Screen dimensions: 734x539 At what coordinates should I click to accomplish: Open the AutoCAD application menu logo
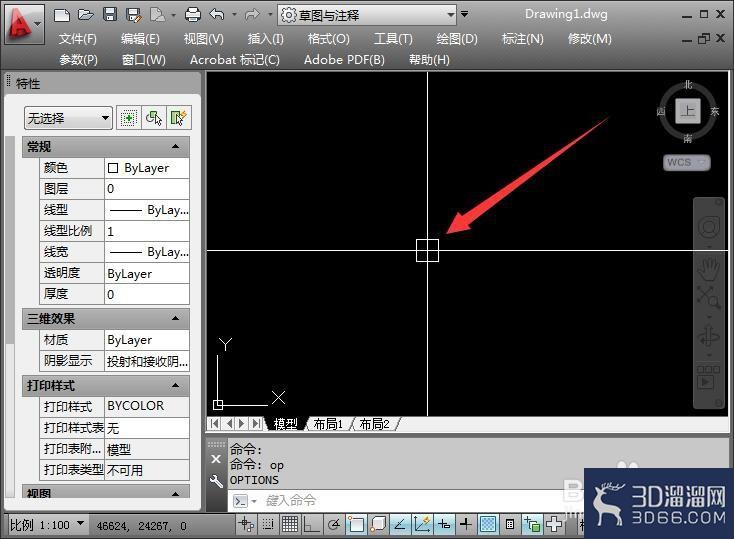[x=24, y=24]
